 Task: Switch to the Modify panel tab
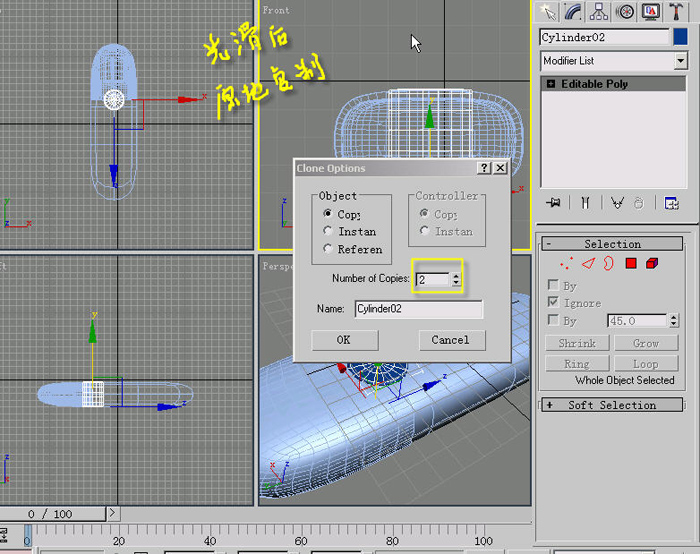[x=573, y=12]
